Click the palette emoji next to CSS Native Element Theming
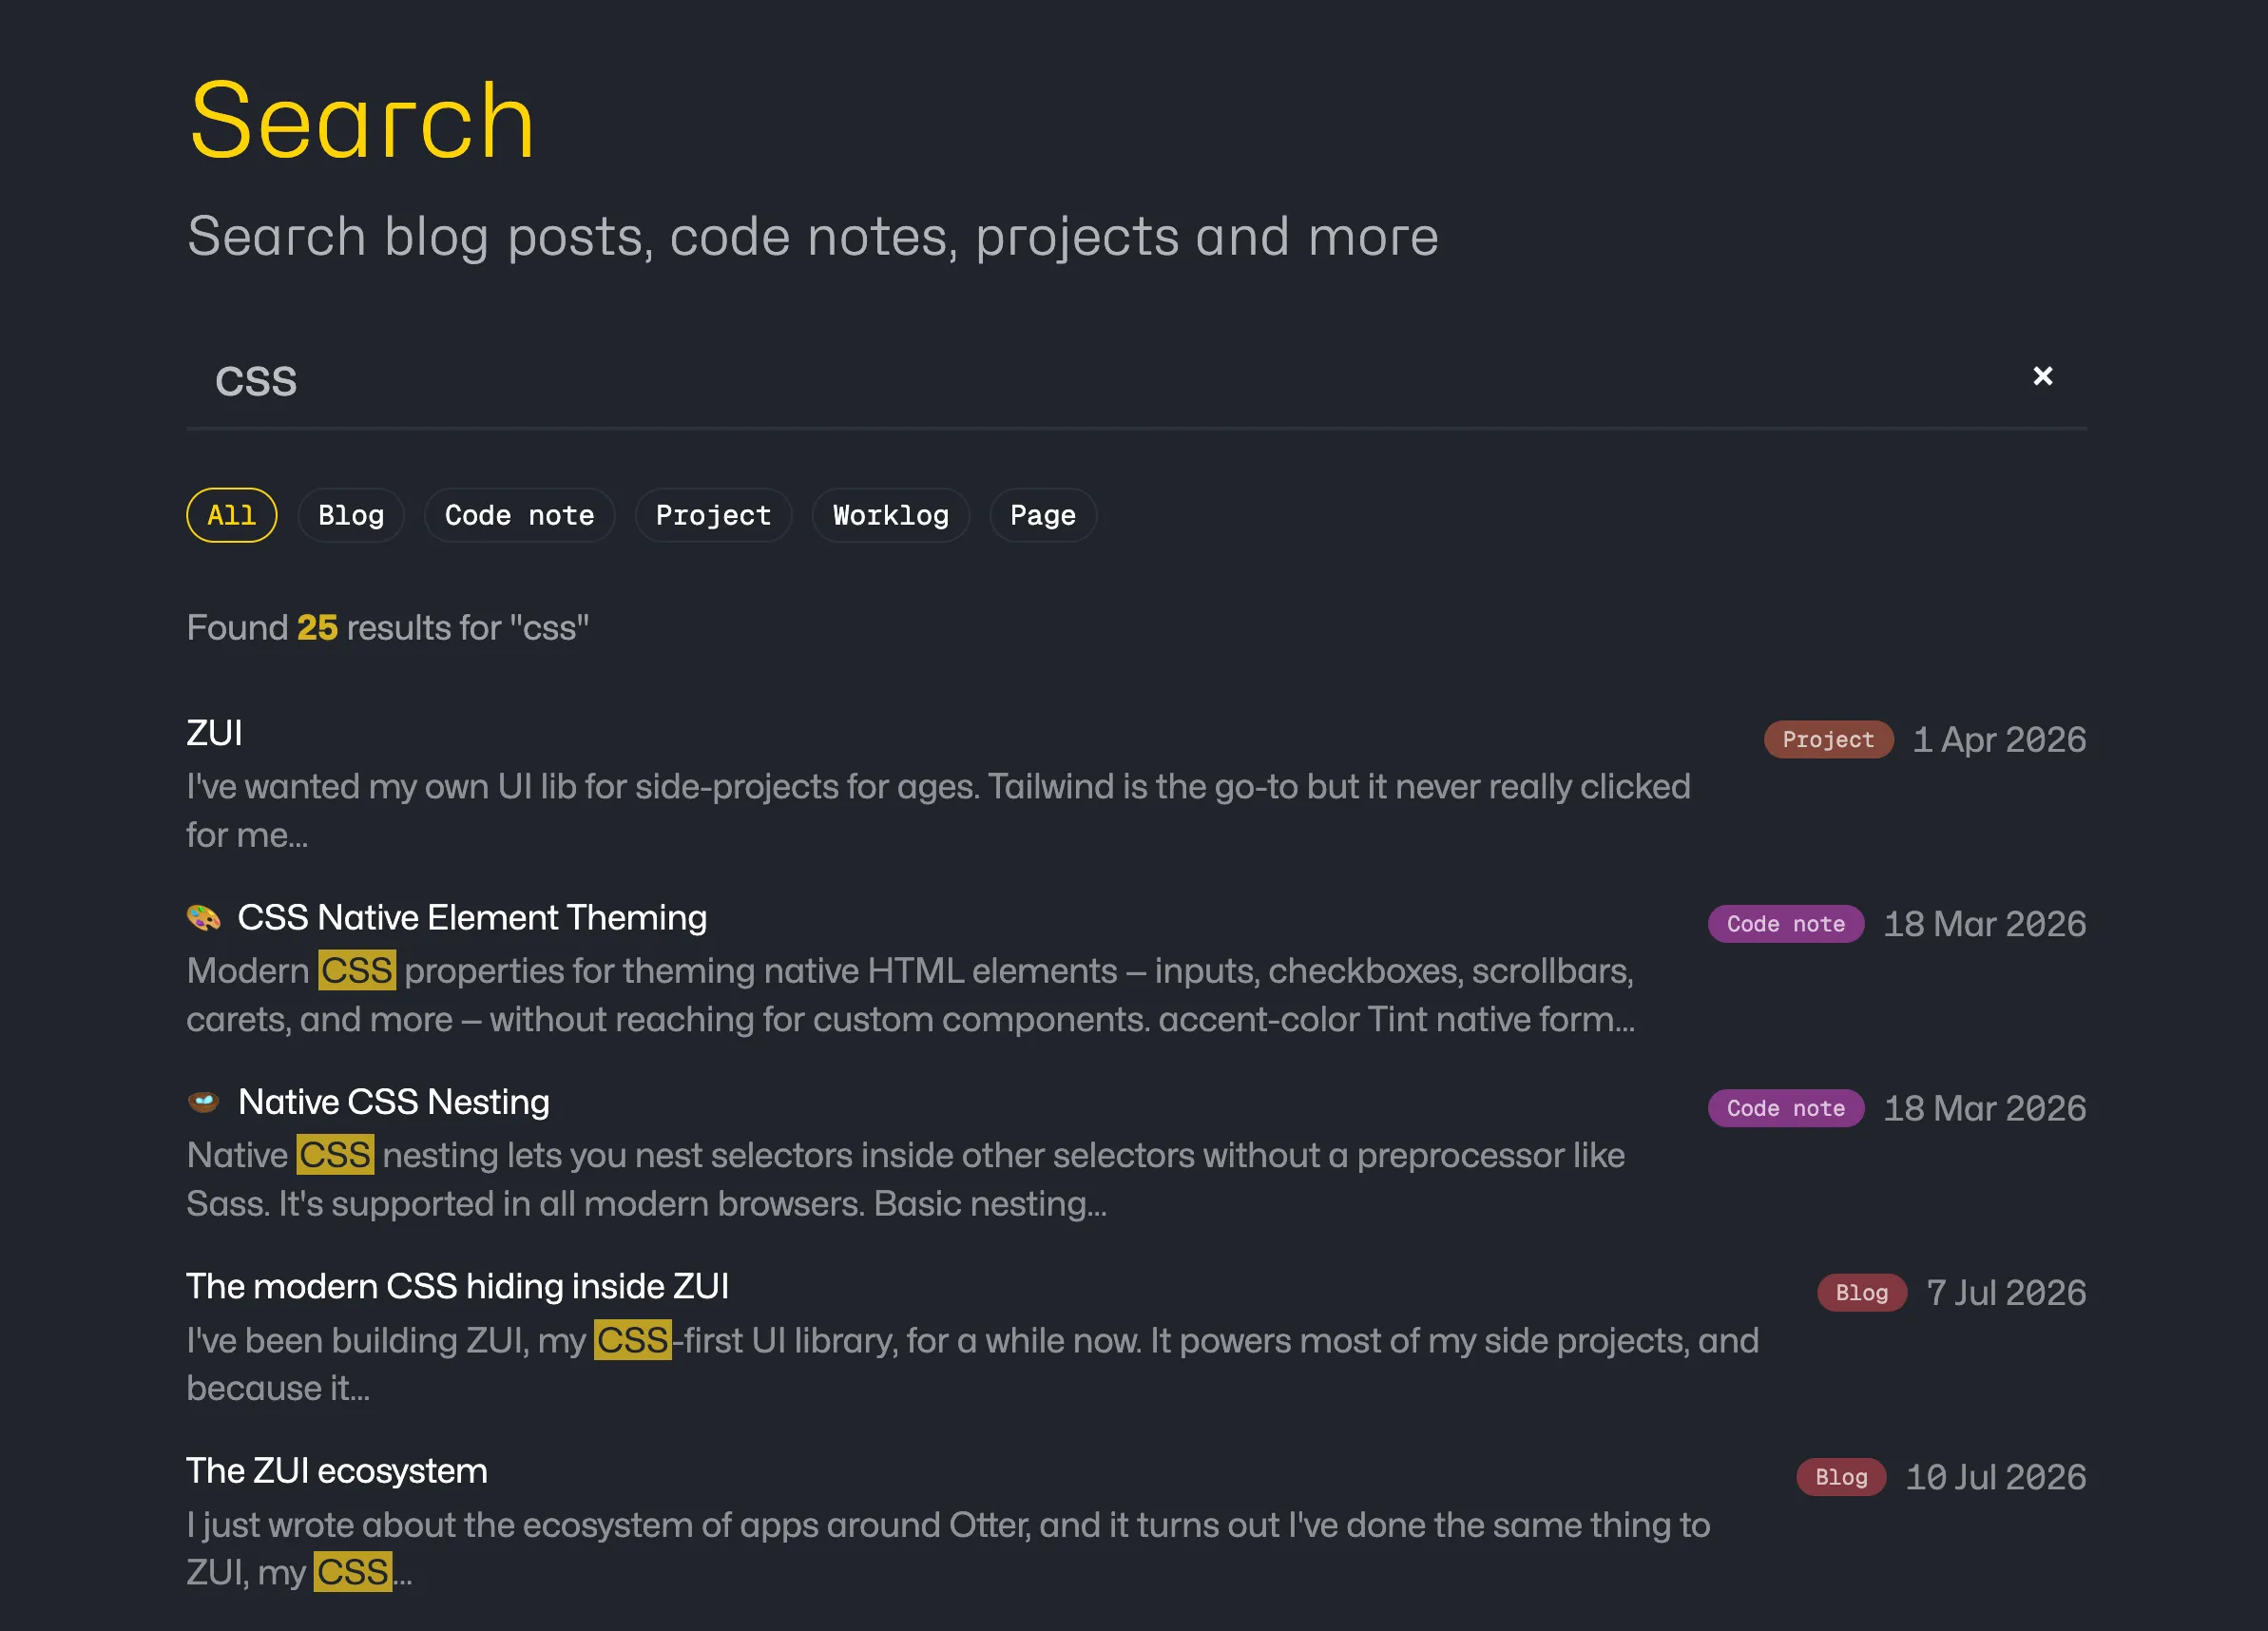The image size is (2268, 1631). pyautogui.click(x=204, y=917)
